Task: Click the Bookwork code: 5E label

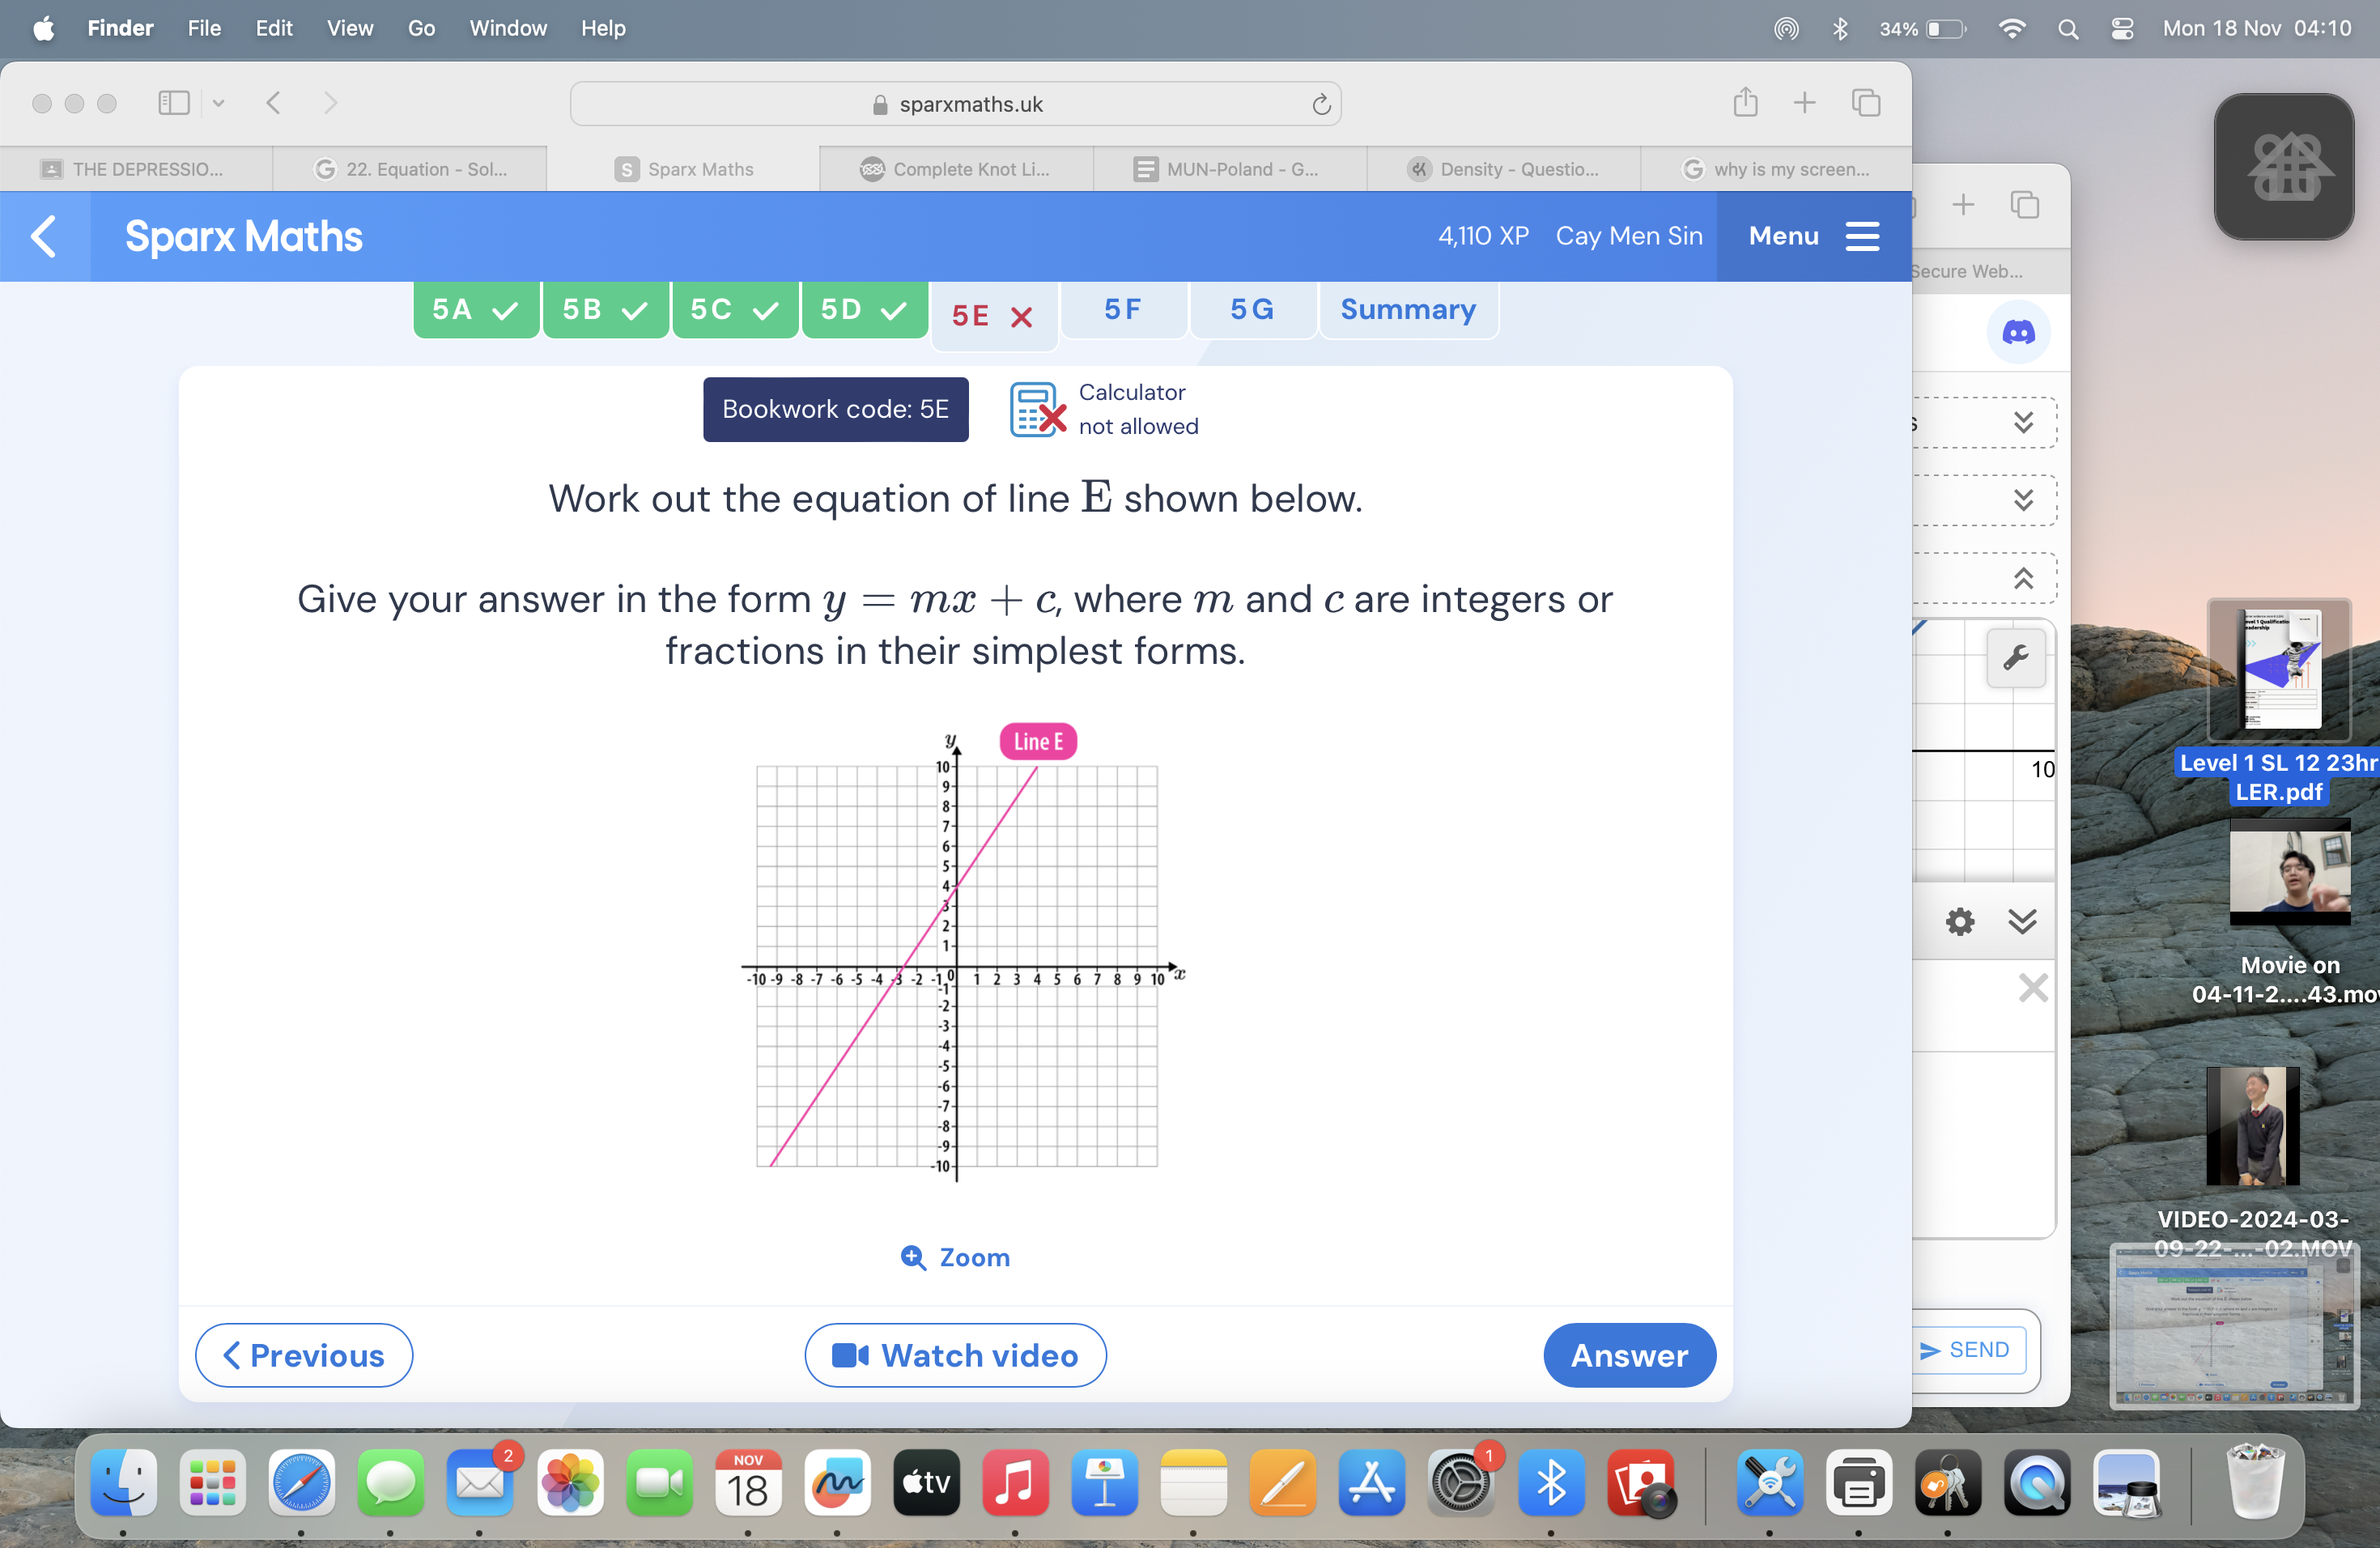Action: pyautogui.click(x=835, y=409)
